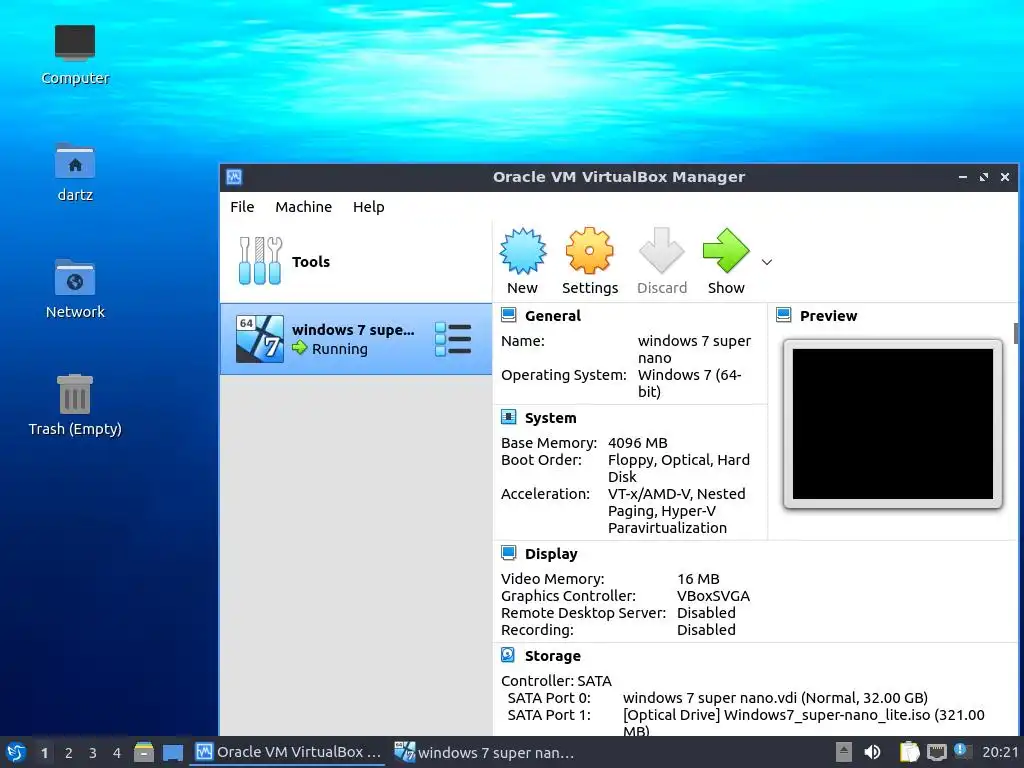Image resolution: width=1024 pixels, height=768 pixels.
Task: Click the Recording Disabled value
Action: pyautogui.click(x=706, y=630)
